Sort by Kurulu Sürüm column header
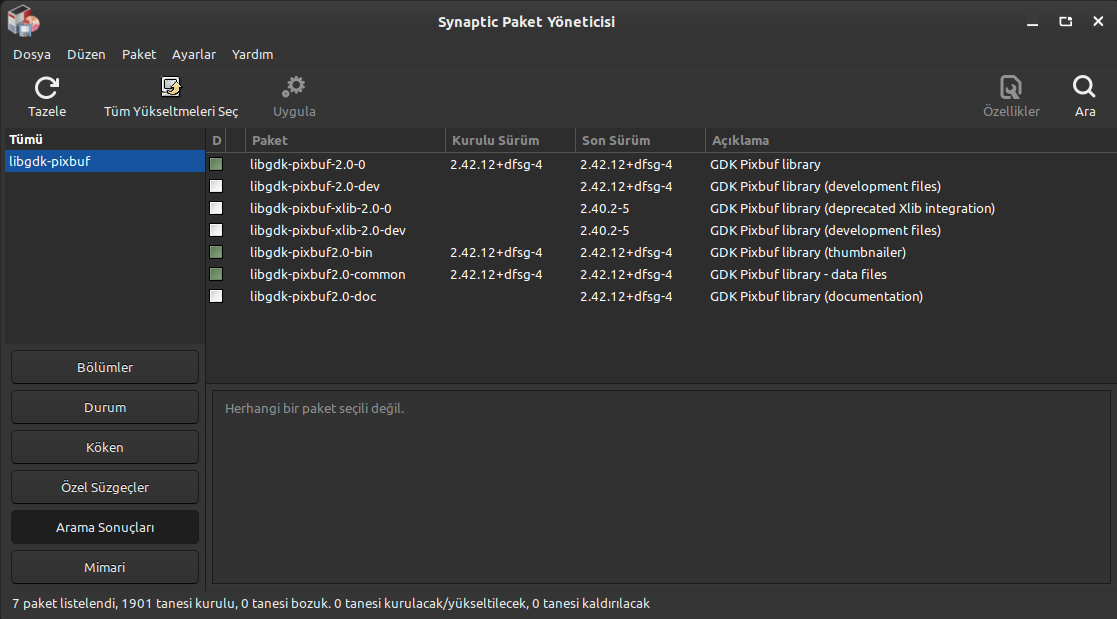The width and height of the screenshot is (1117, 619). click(509, 140)
